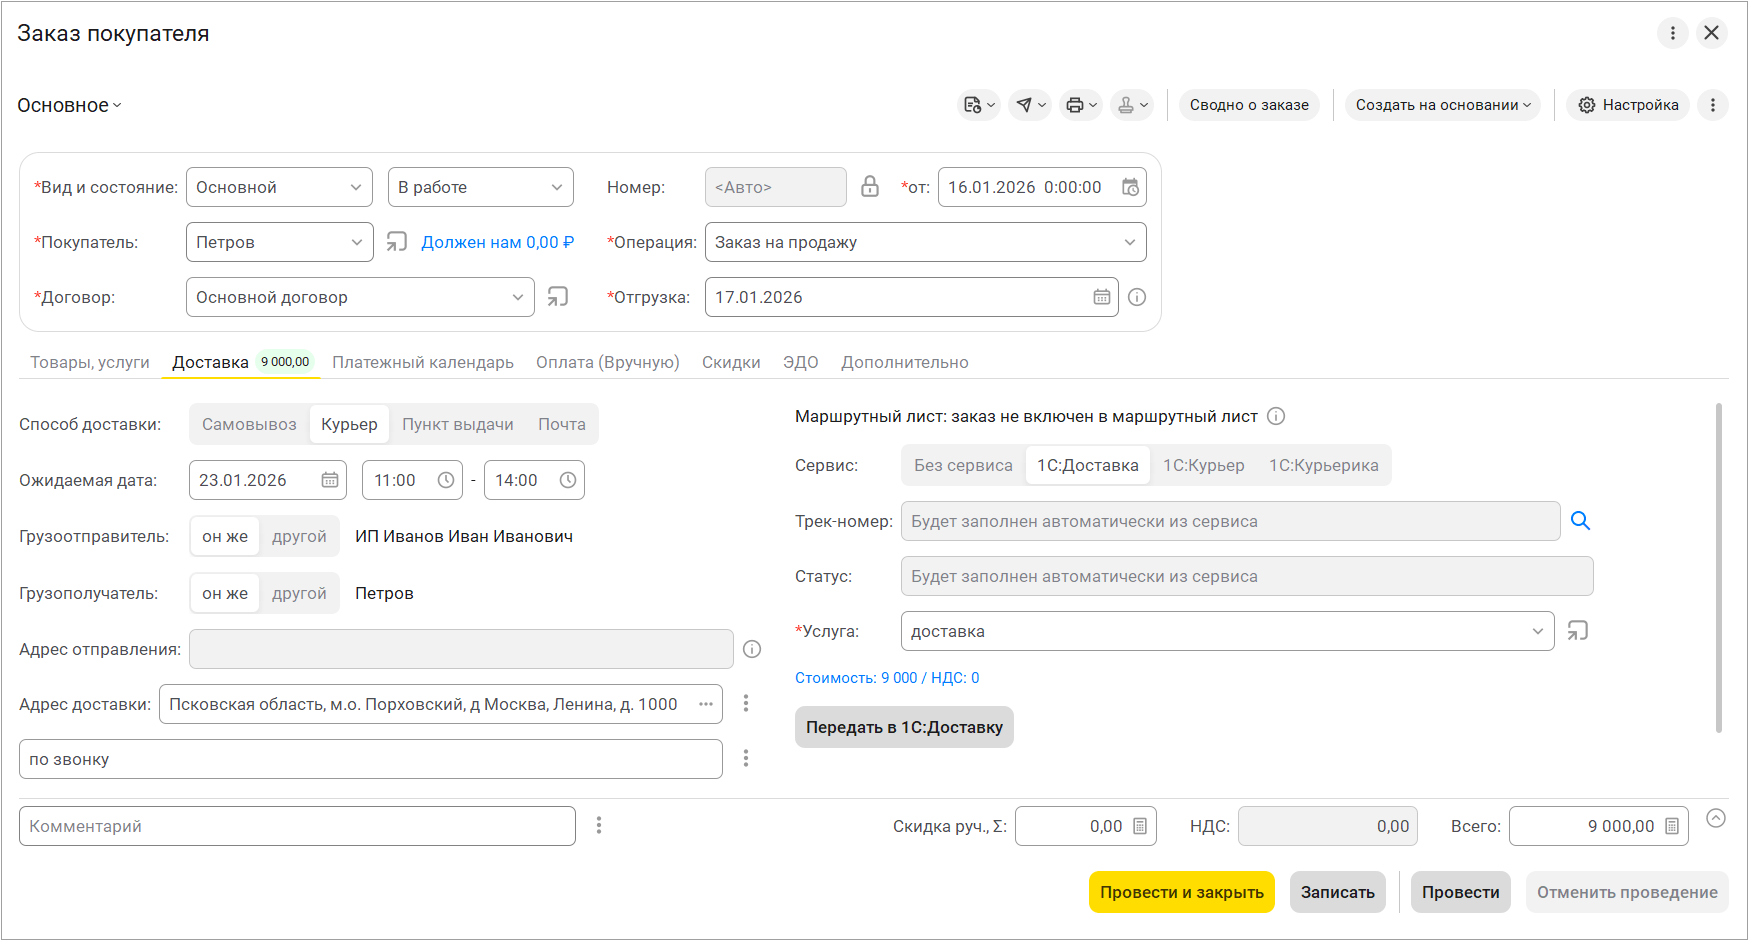Click the info icon near Адрес отправления
The width and height of the screenshot is (1748, 940).
[x=752, y=649]
